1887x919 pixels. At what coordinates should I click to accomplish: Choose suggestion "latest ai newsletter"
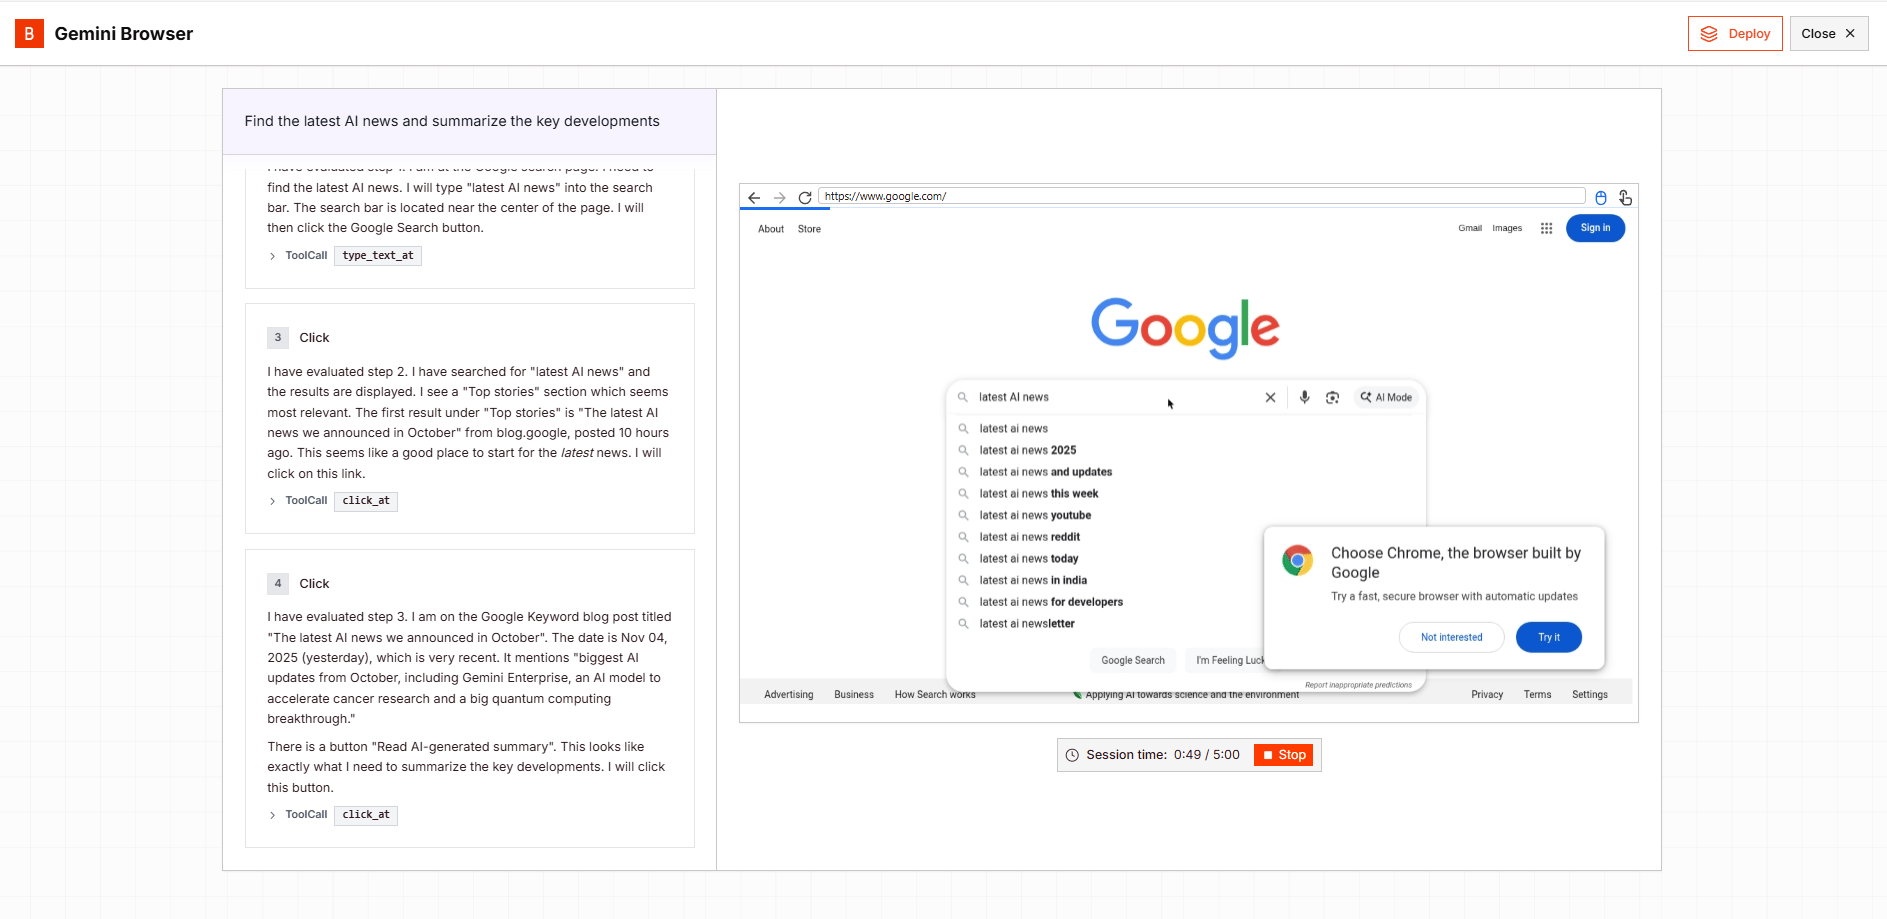[1027, 624]
